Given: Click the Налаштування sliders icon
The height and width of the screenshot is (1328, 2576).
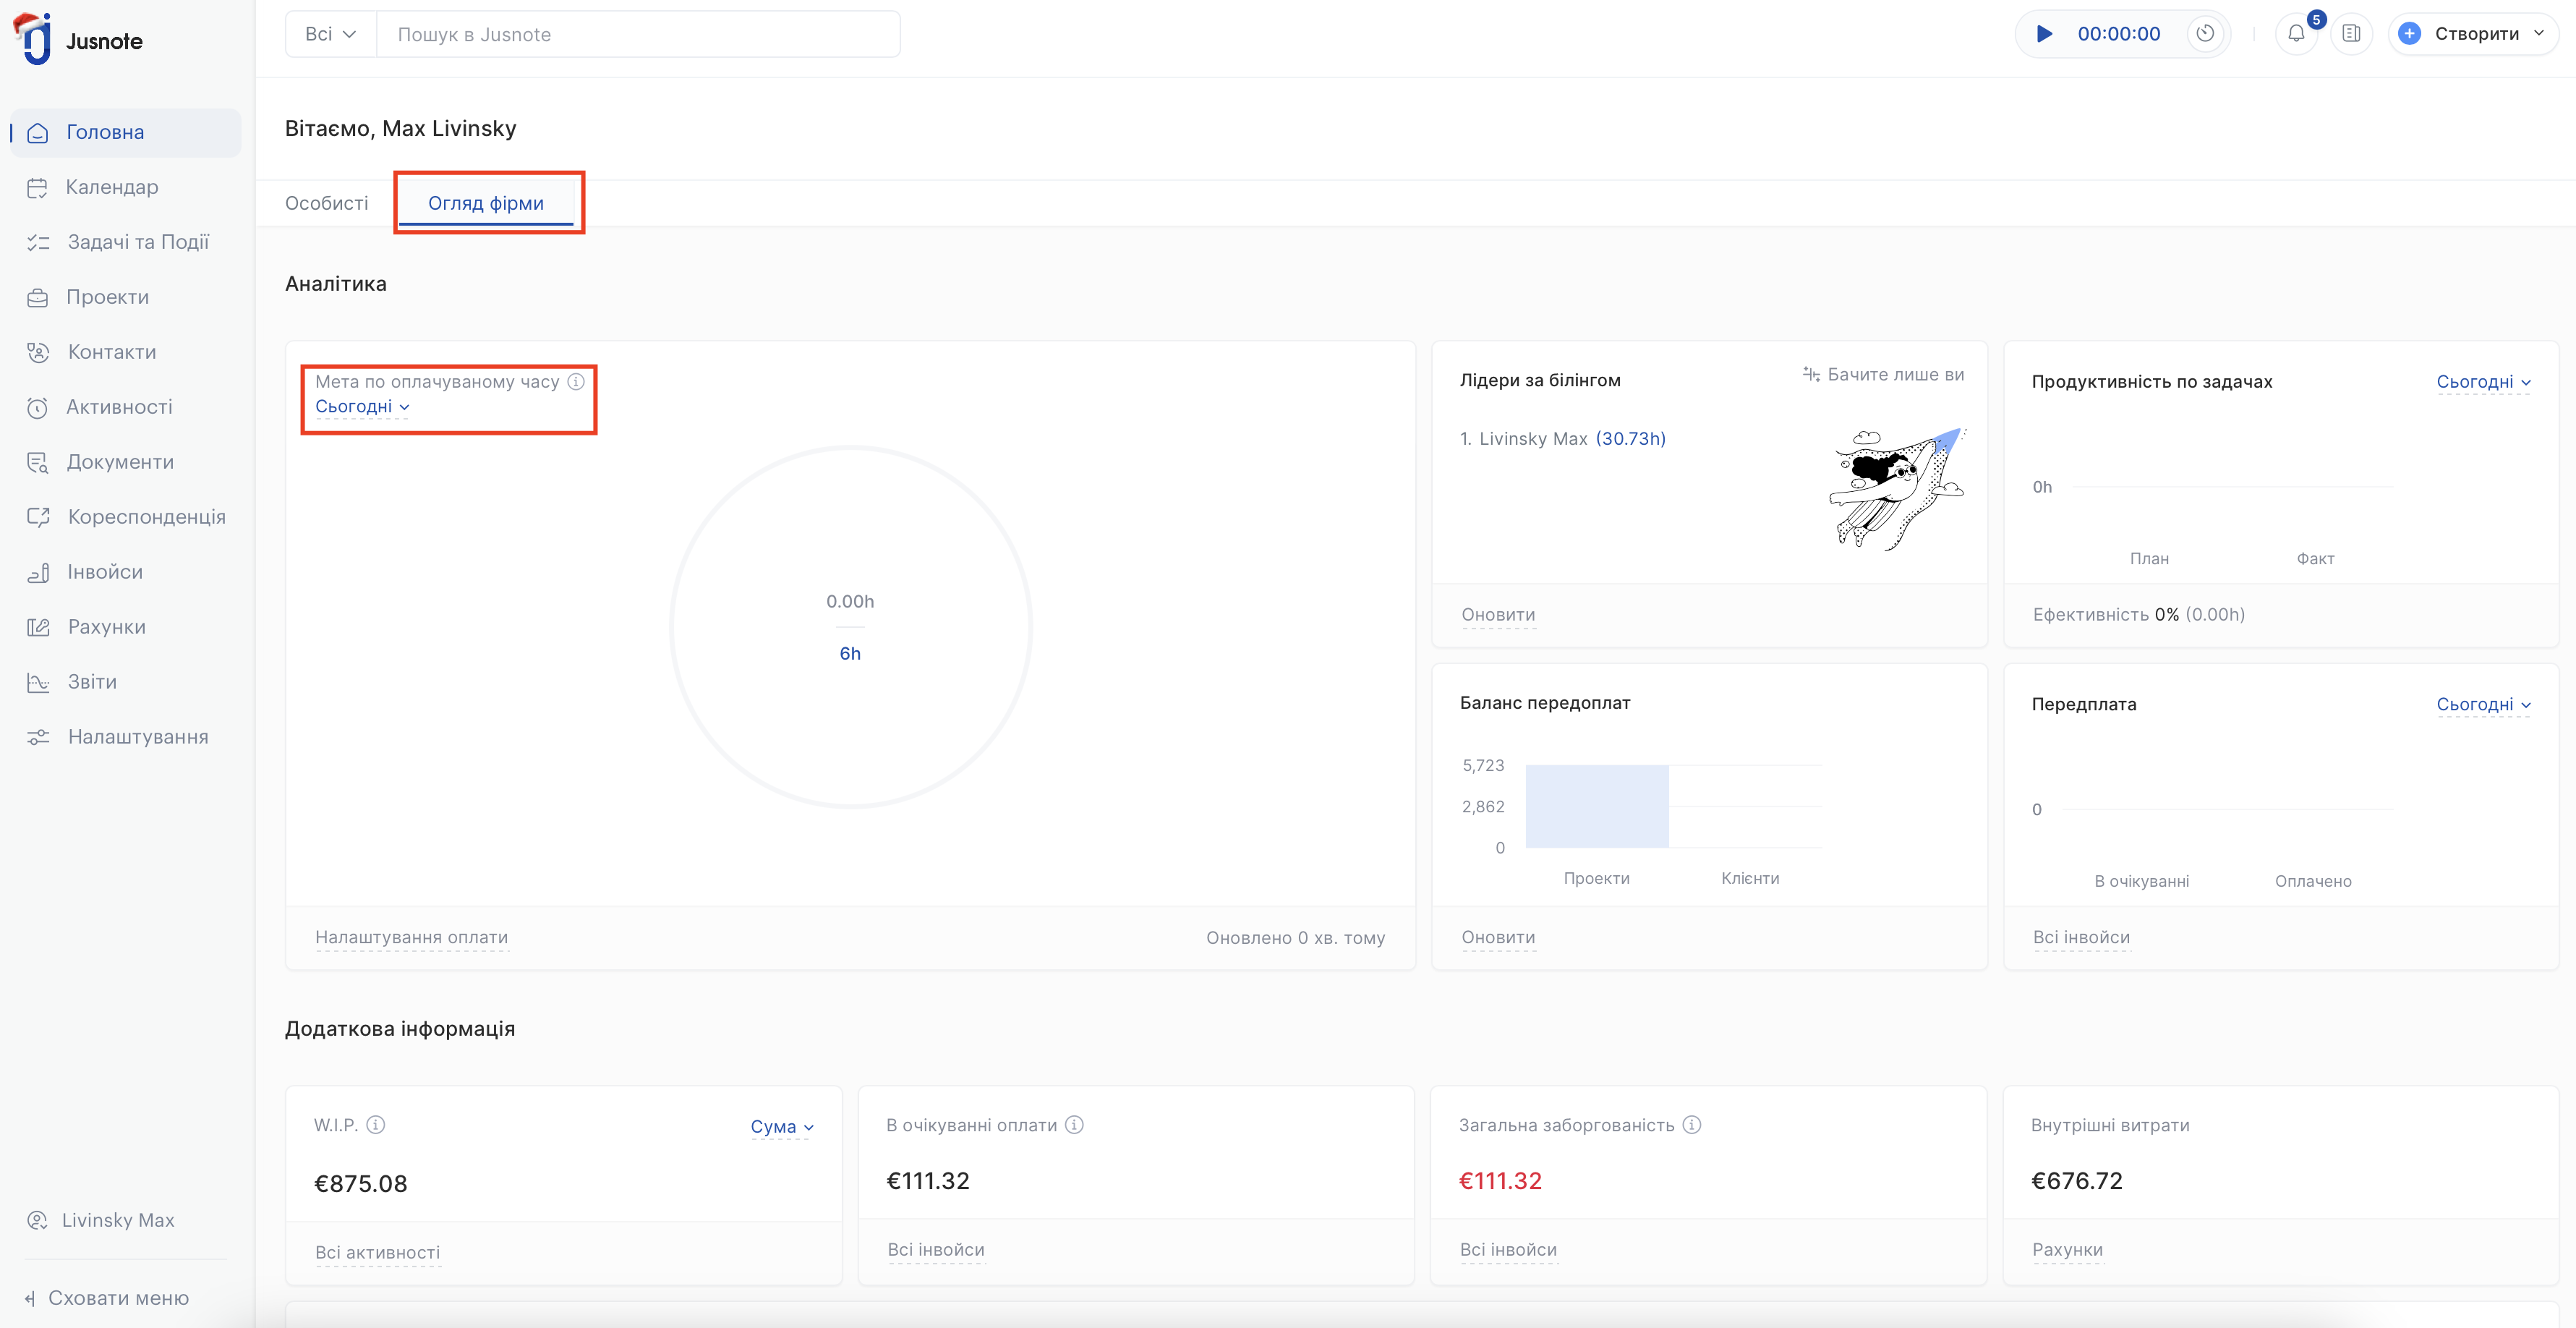Looking at the screenshot, I should (x=38, y=737).
